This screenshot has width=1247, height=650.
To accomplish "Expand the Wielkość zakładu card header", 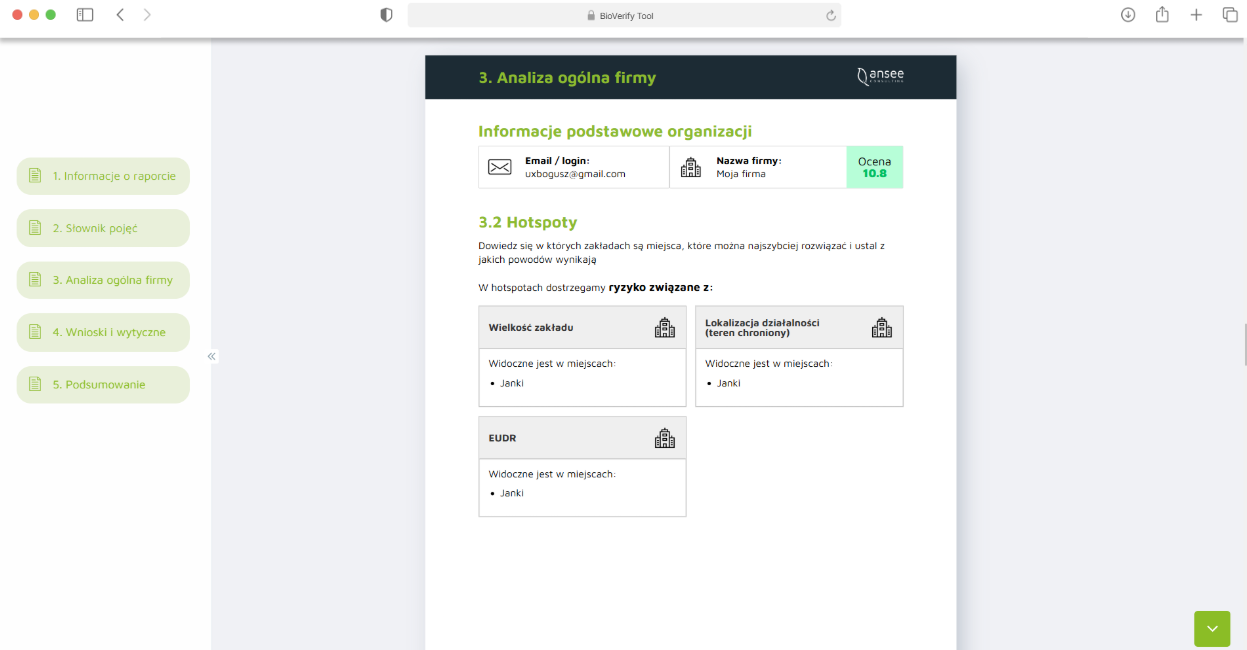I will (x=582, y=327).
